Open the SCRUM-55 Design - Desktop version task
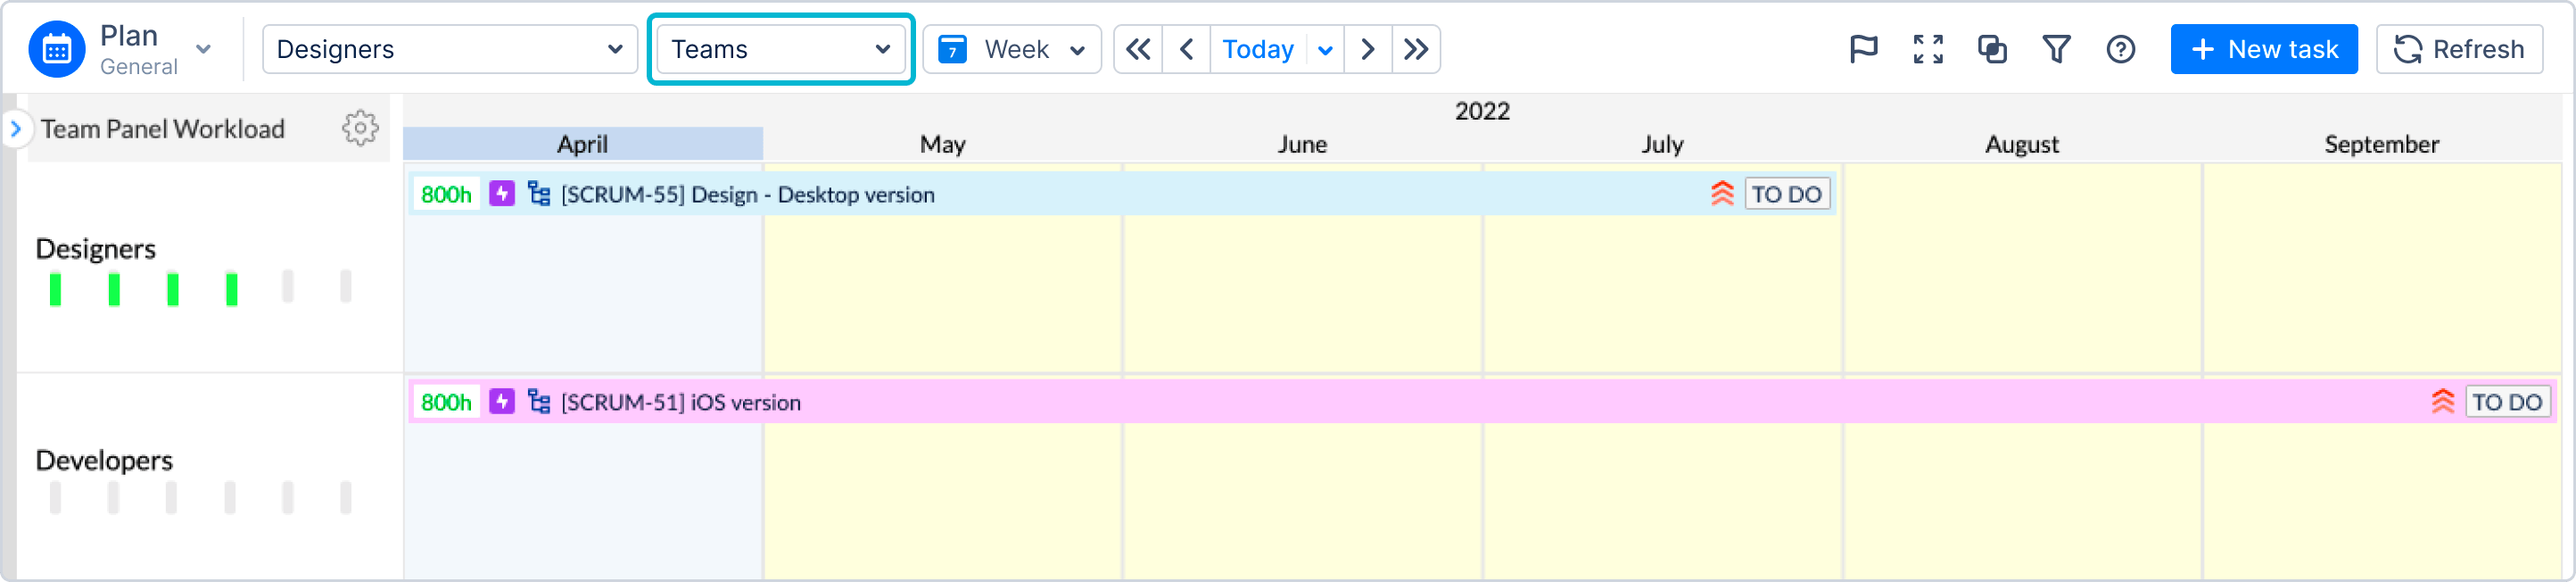This screenshot has height=582, width=2576. (x=747, y=194)
